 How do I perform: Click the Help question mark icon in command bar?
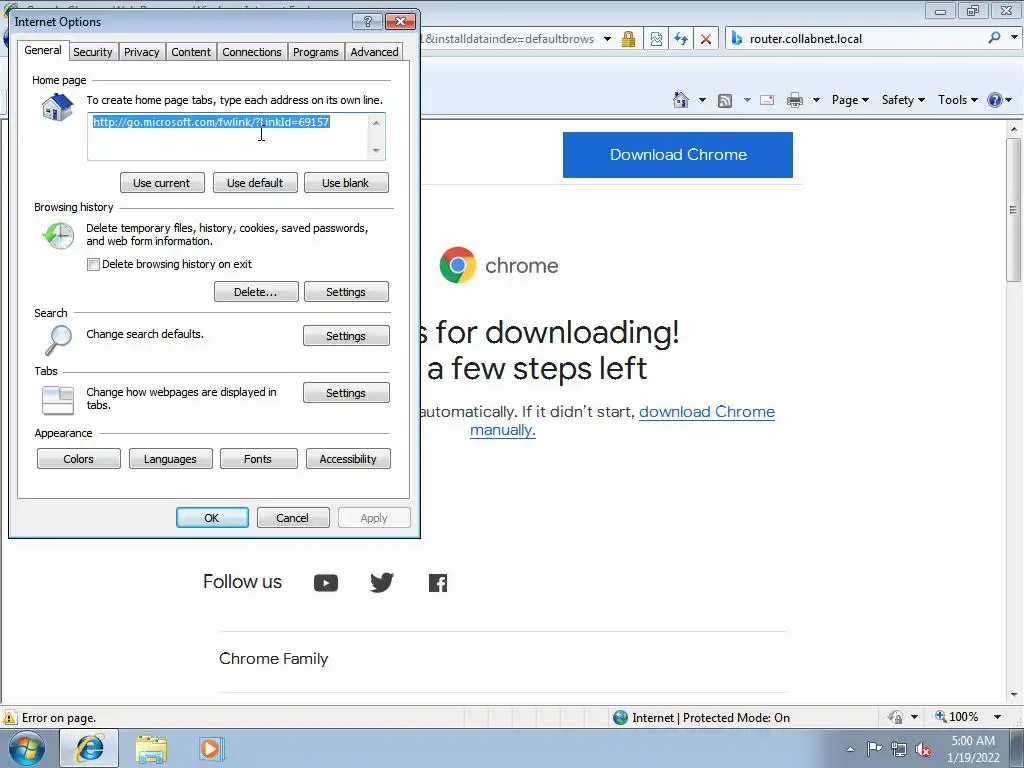pyautogui.click(x=995, y=100)
